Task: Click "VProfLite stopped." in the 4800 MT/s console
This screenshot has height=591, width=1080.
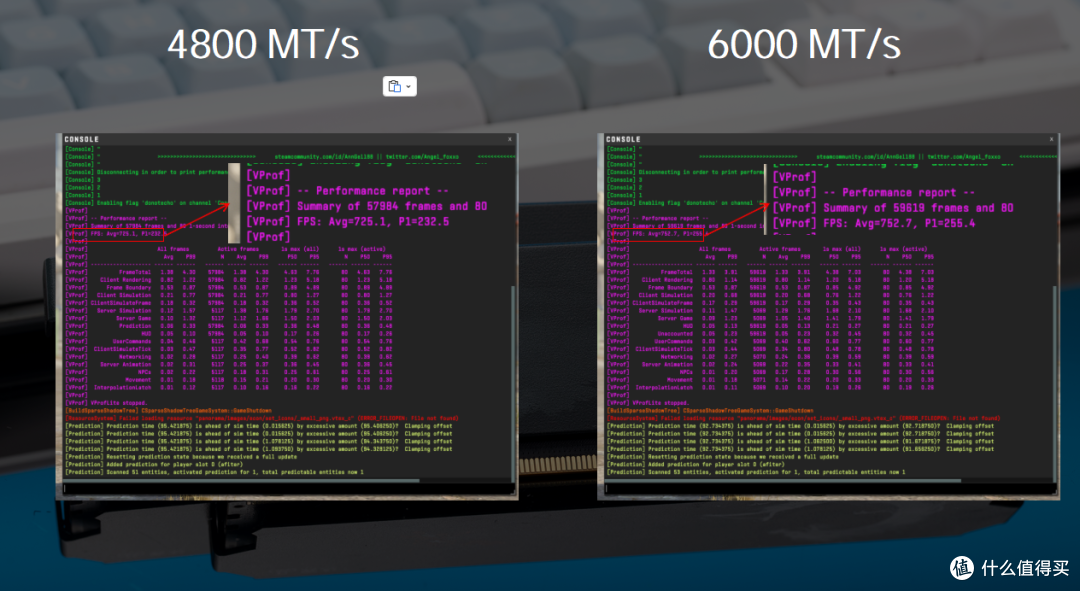Action: coord(120,403)
